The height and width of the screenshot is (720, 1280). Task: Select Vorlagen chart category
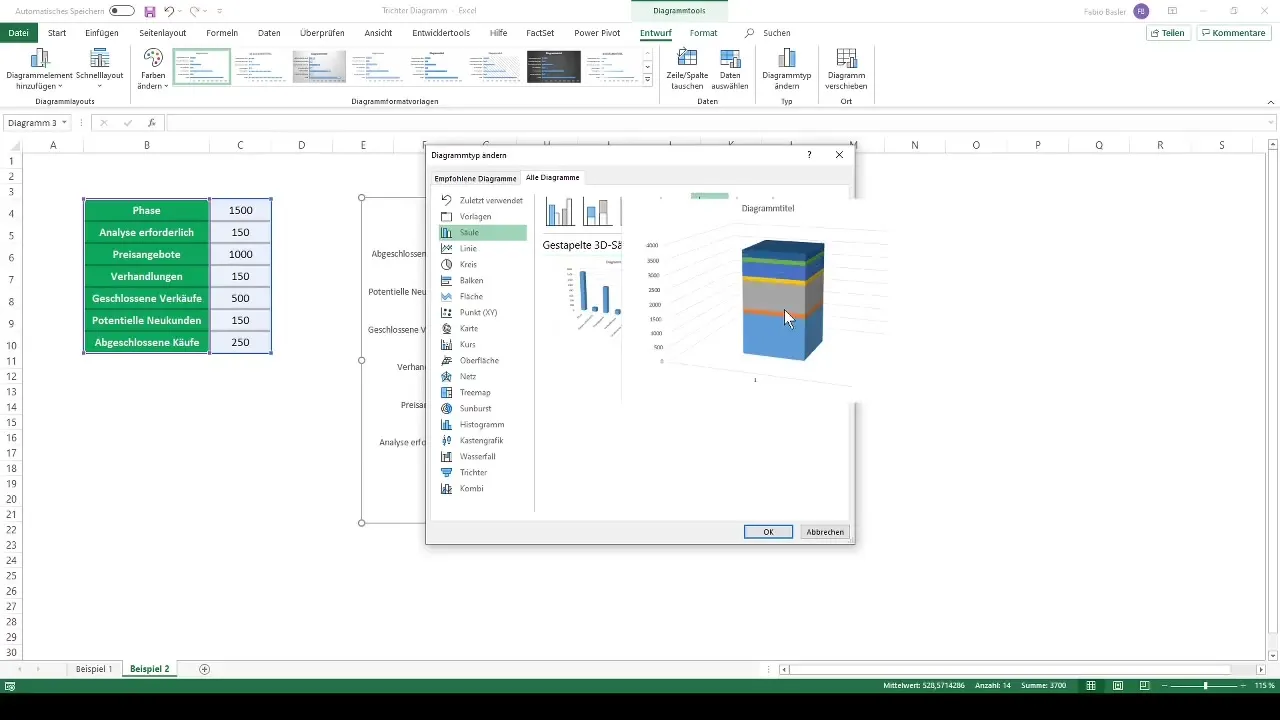483,216
